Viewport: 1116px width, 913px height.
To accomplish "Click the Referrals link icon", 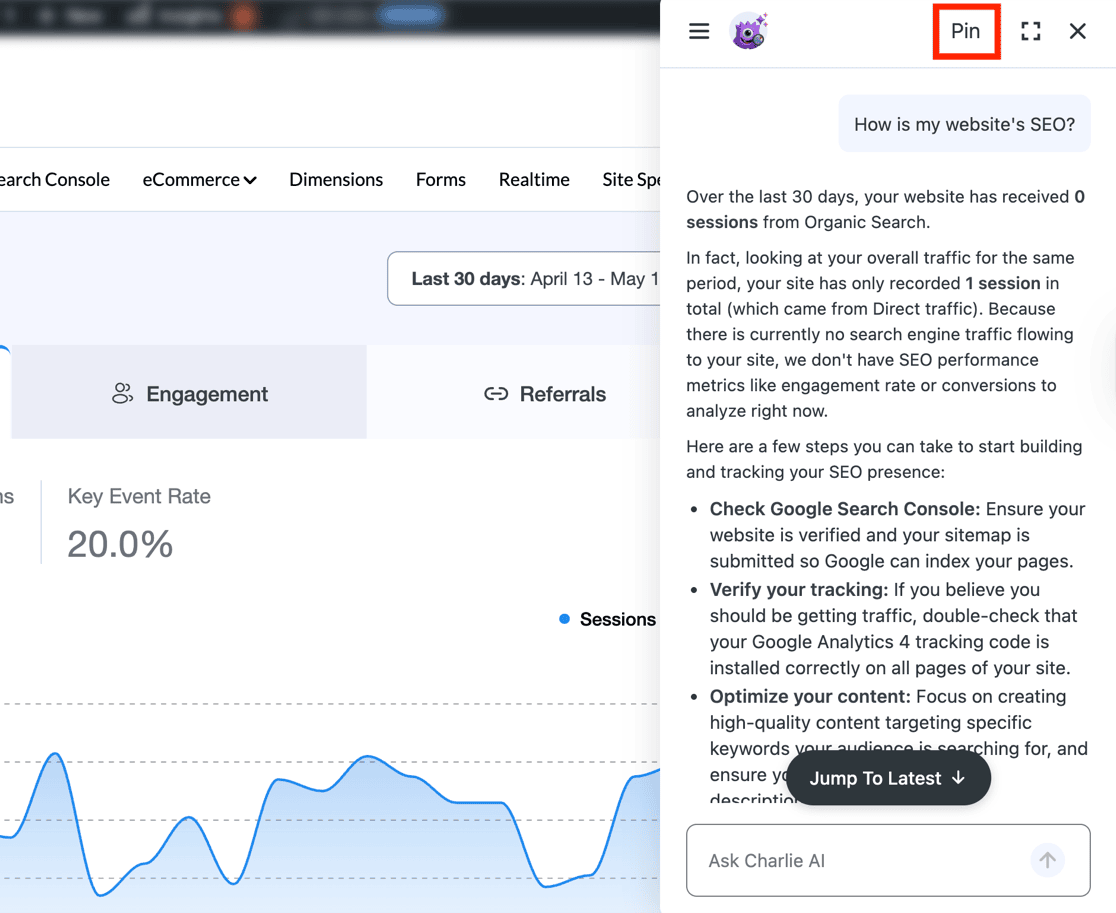I will click(x=496, y=394).
